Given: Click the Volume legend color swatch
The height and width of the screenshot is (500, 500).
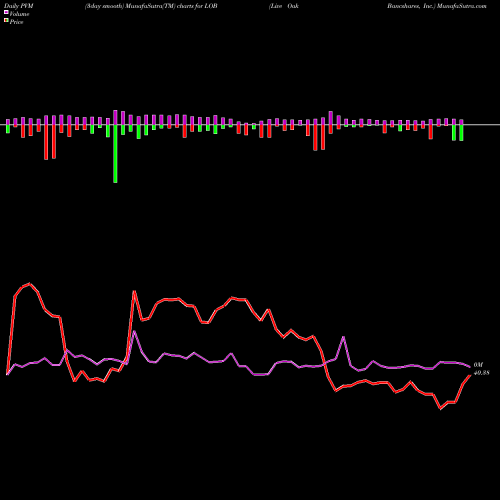Looking at the screenshot, I should 6,13.
